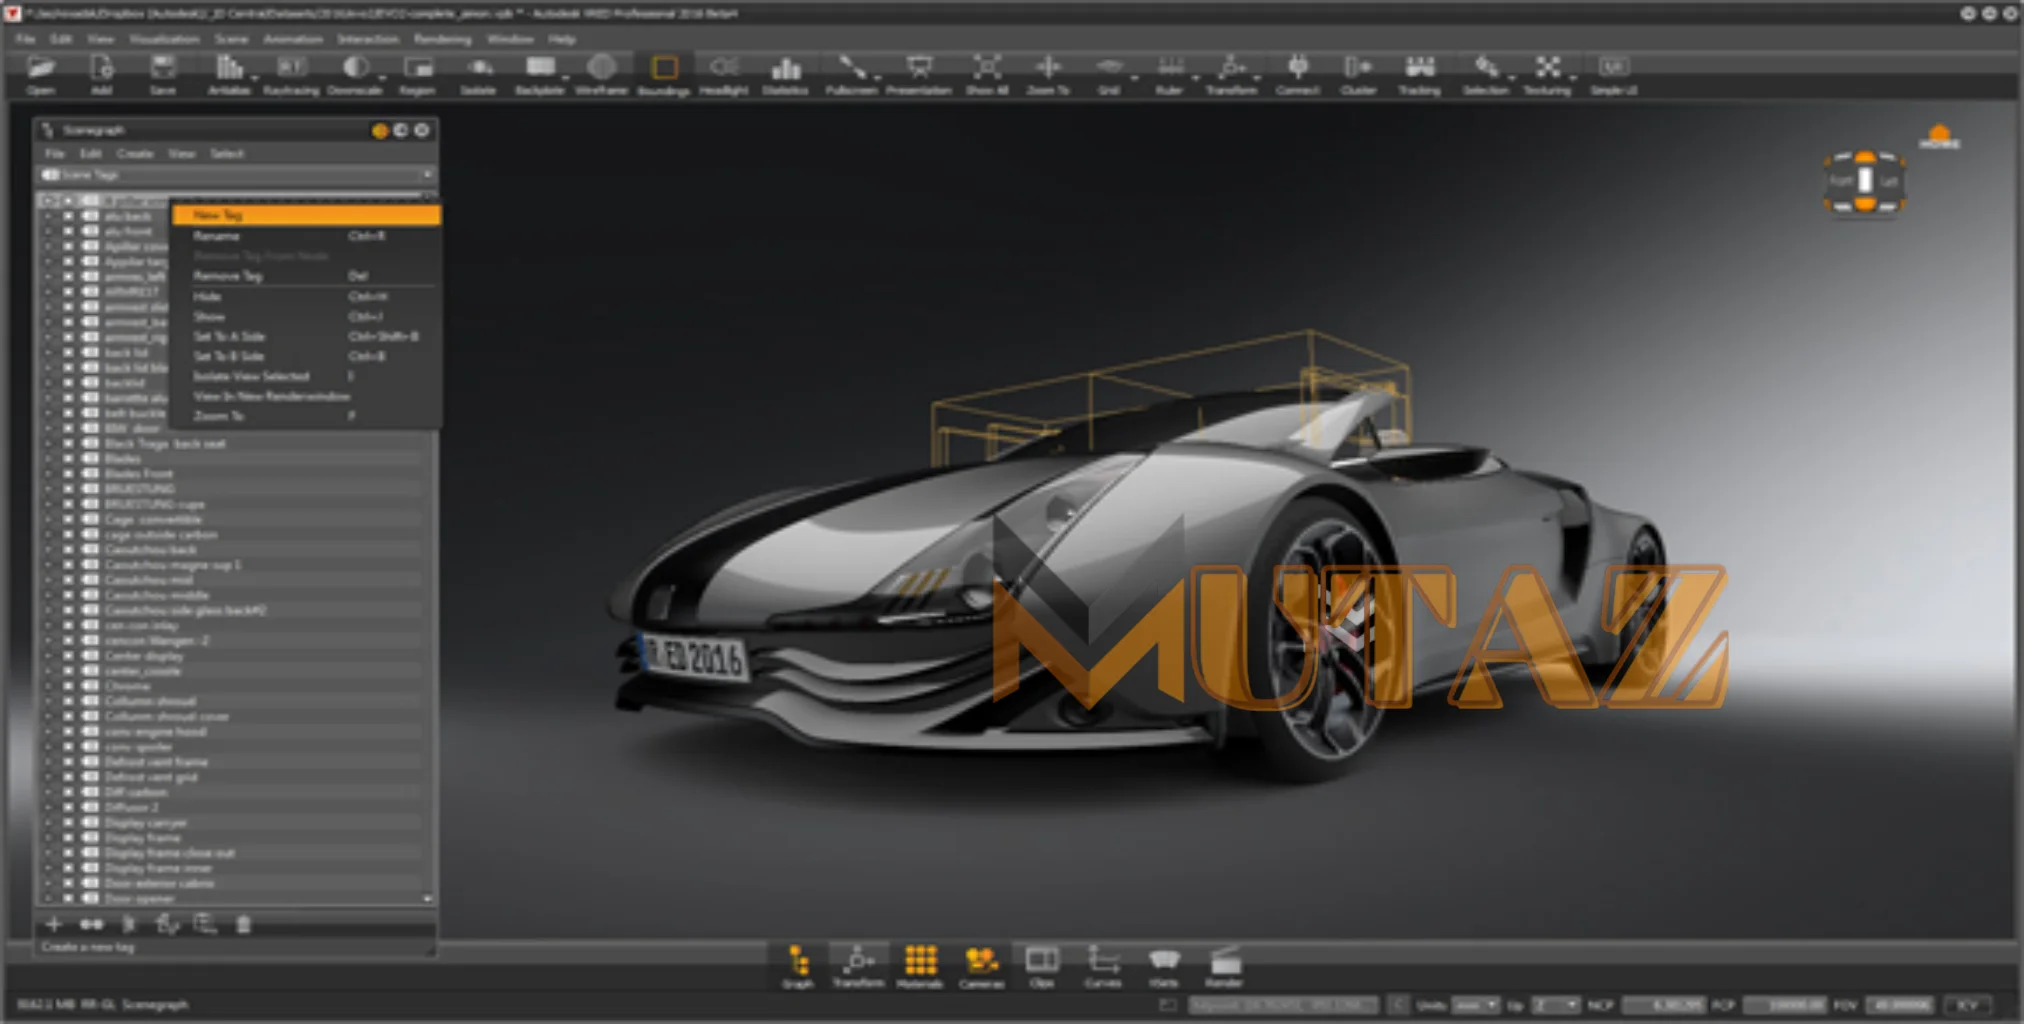Enable the Raytracing toolbar icon
The height and width of the screenshot is (1024, 2024).
point(291,68)
